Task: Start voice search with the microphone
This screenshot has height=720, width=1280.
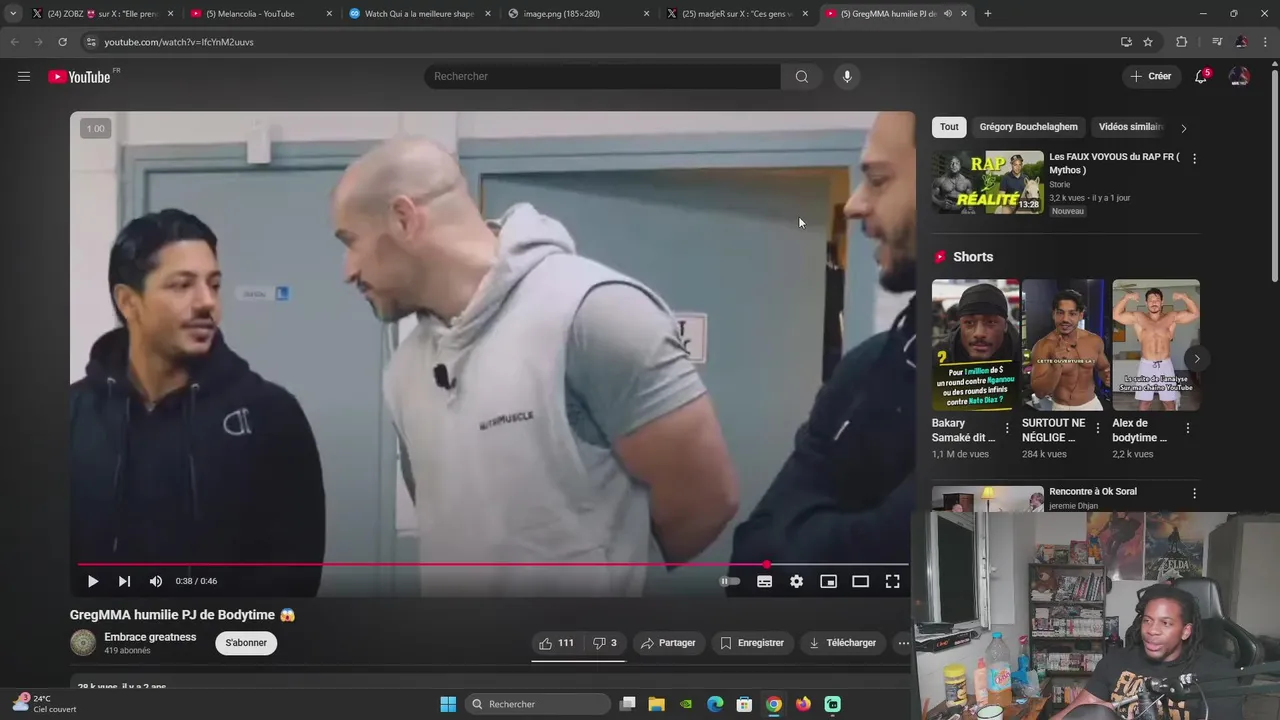Action: 847,76
